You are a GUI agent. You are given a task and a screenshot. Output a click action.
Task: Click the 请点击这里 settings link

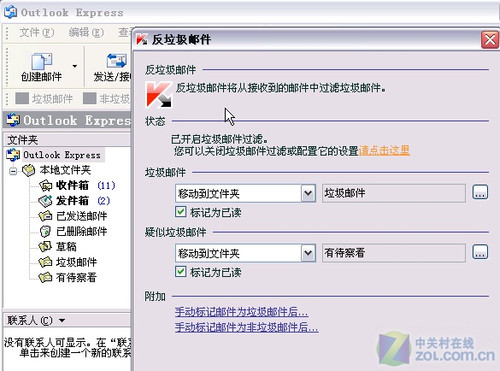pos(384,151)
